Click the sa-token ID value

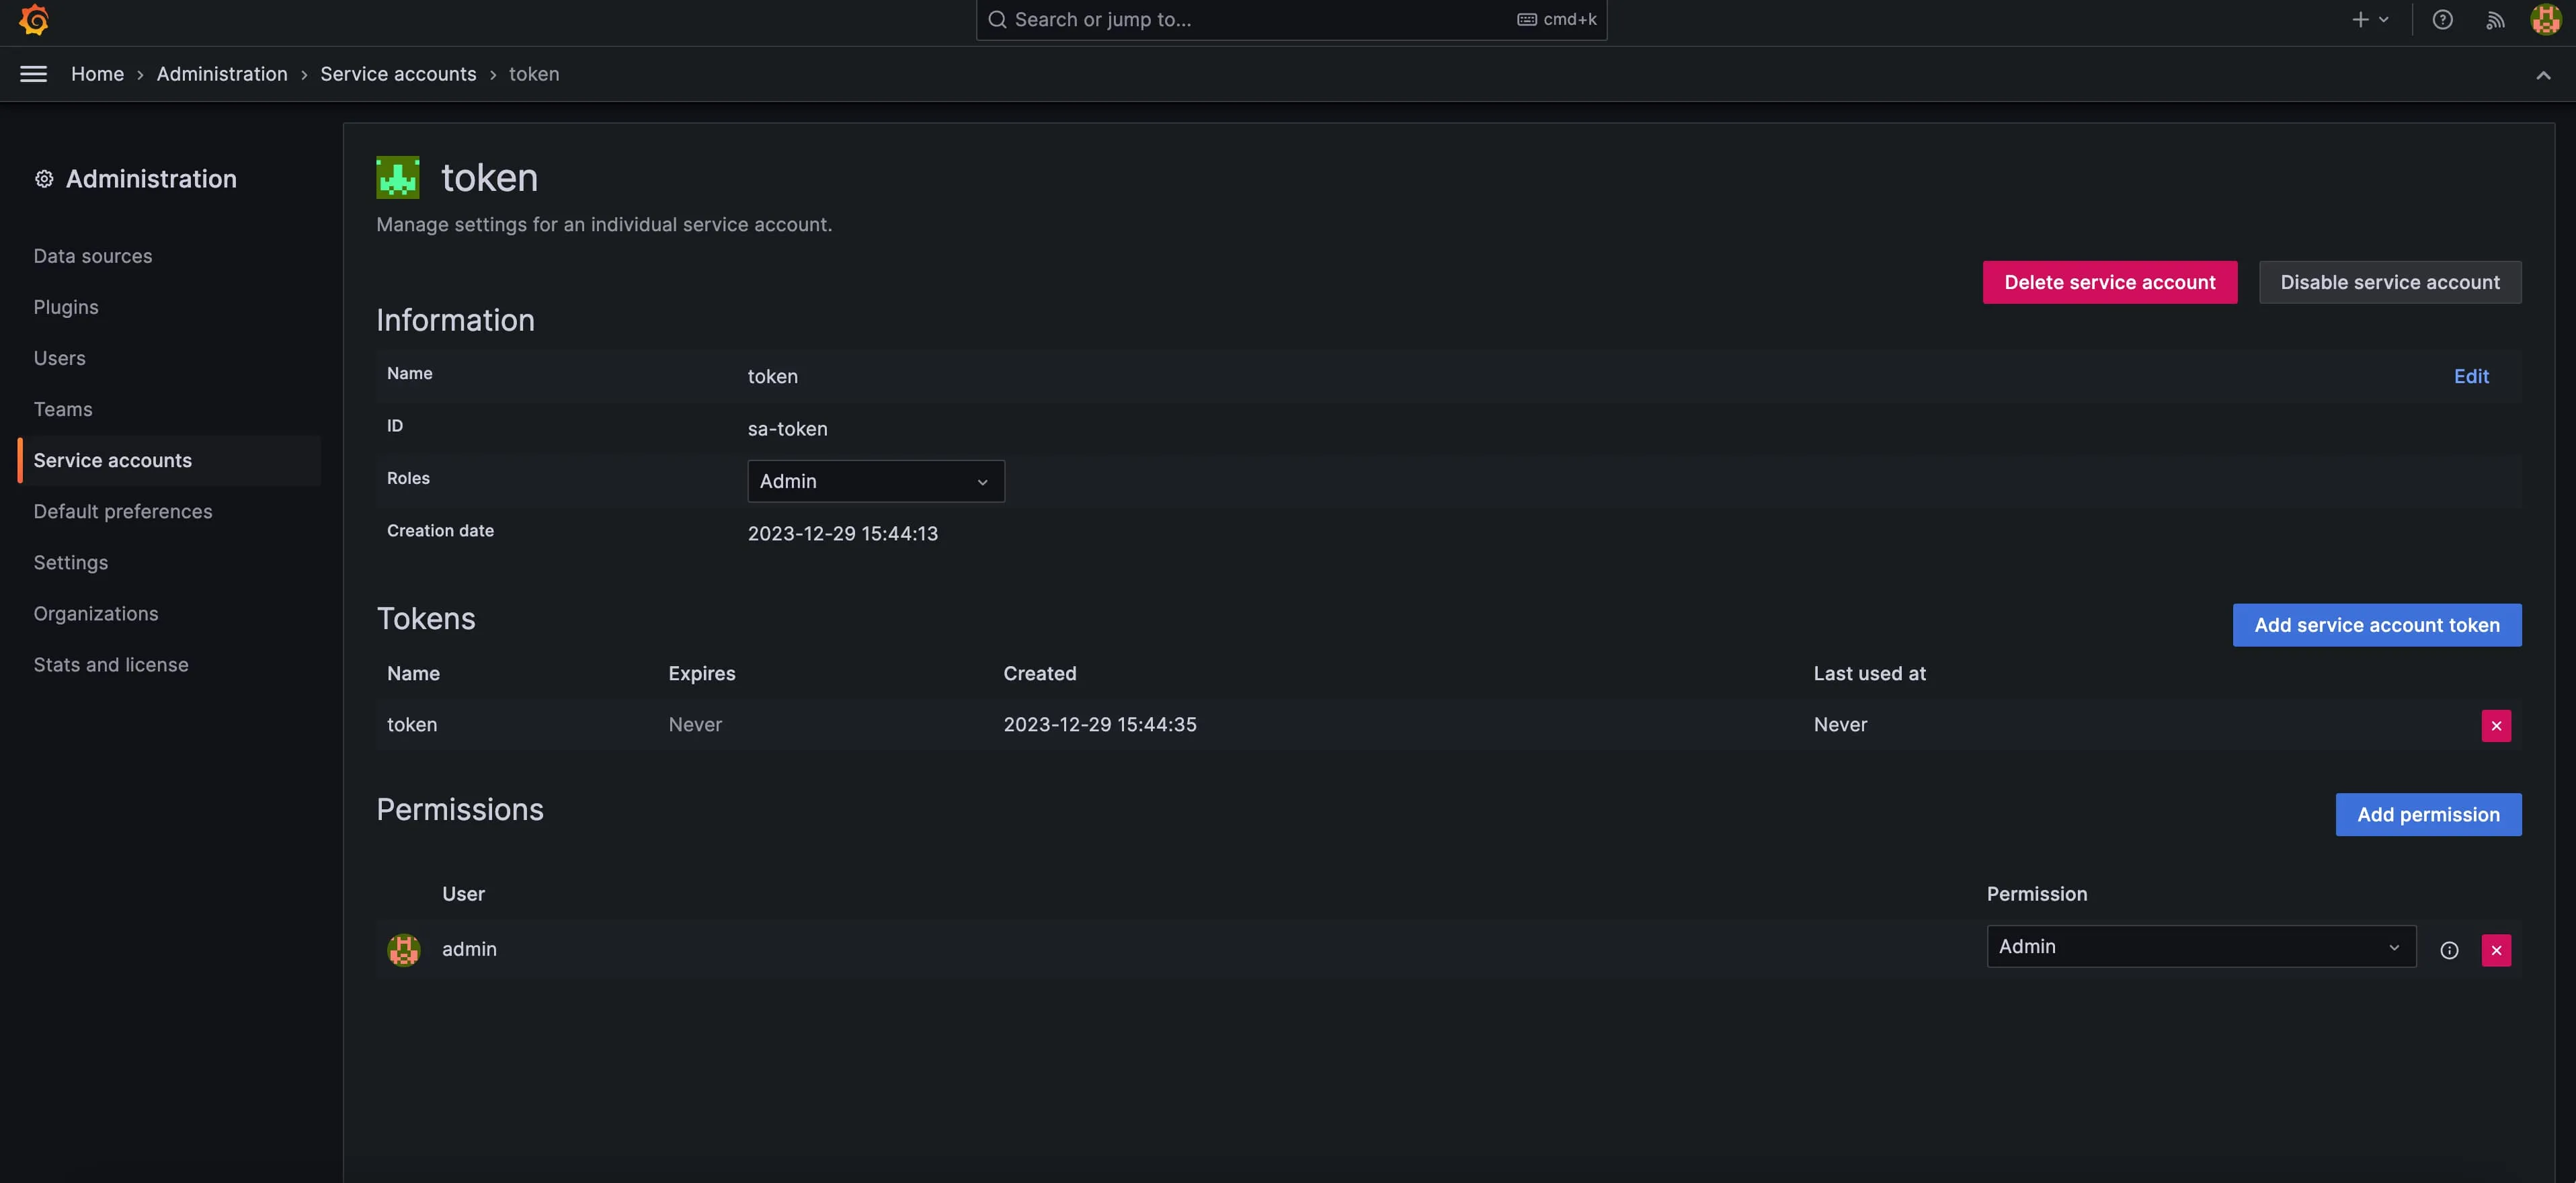[788, 429]
